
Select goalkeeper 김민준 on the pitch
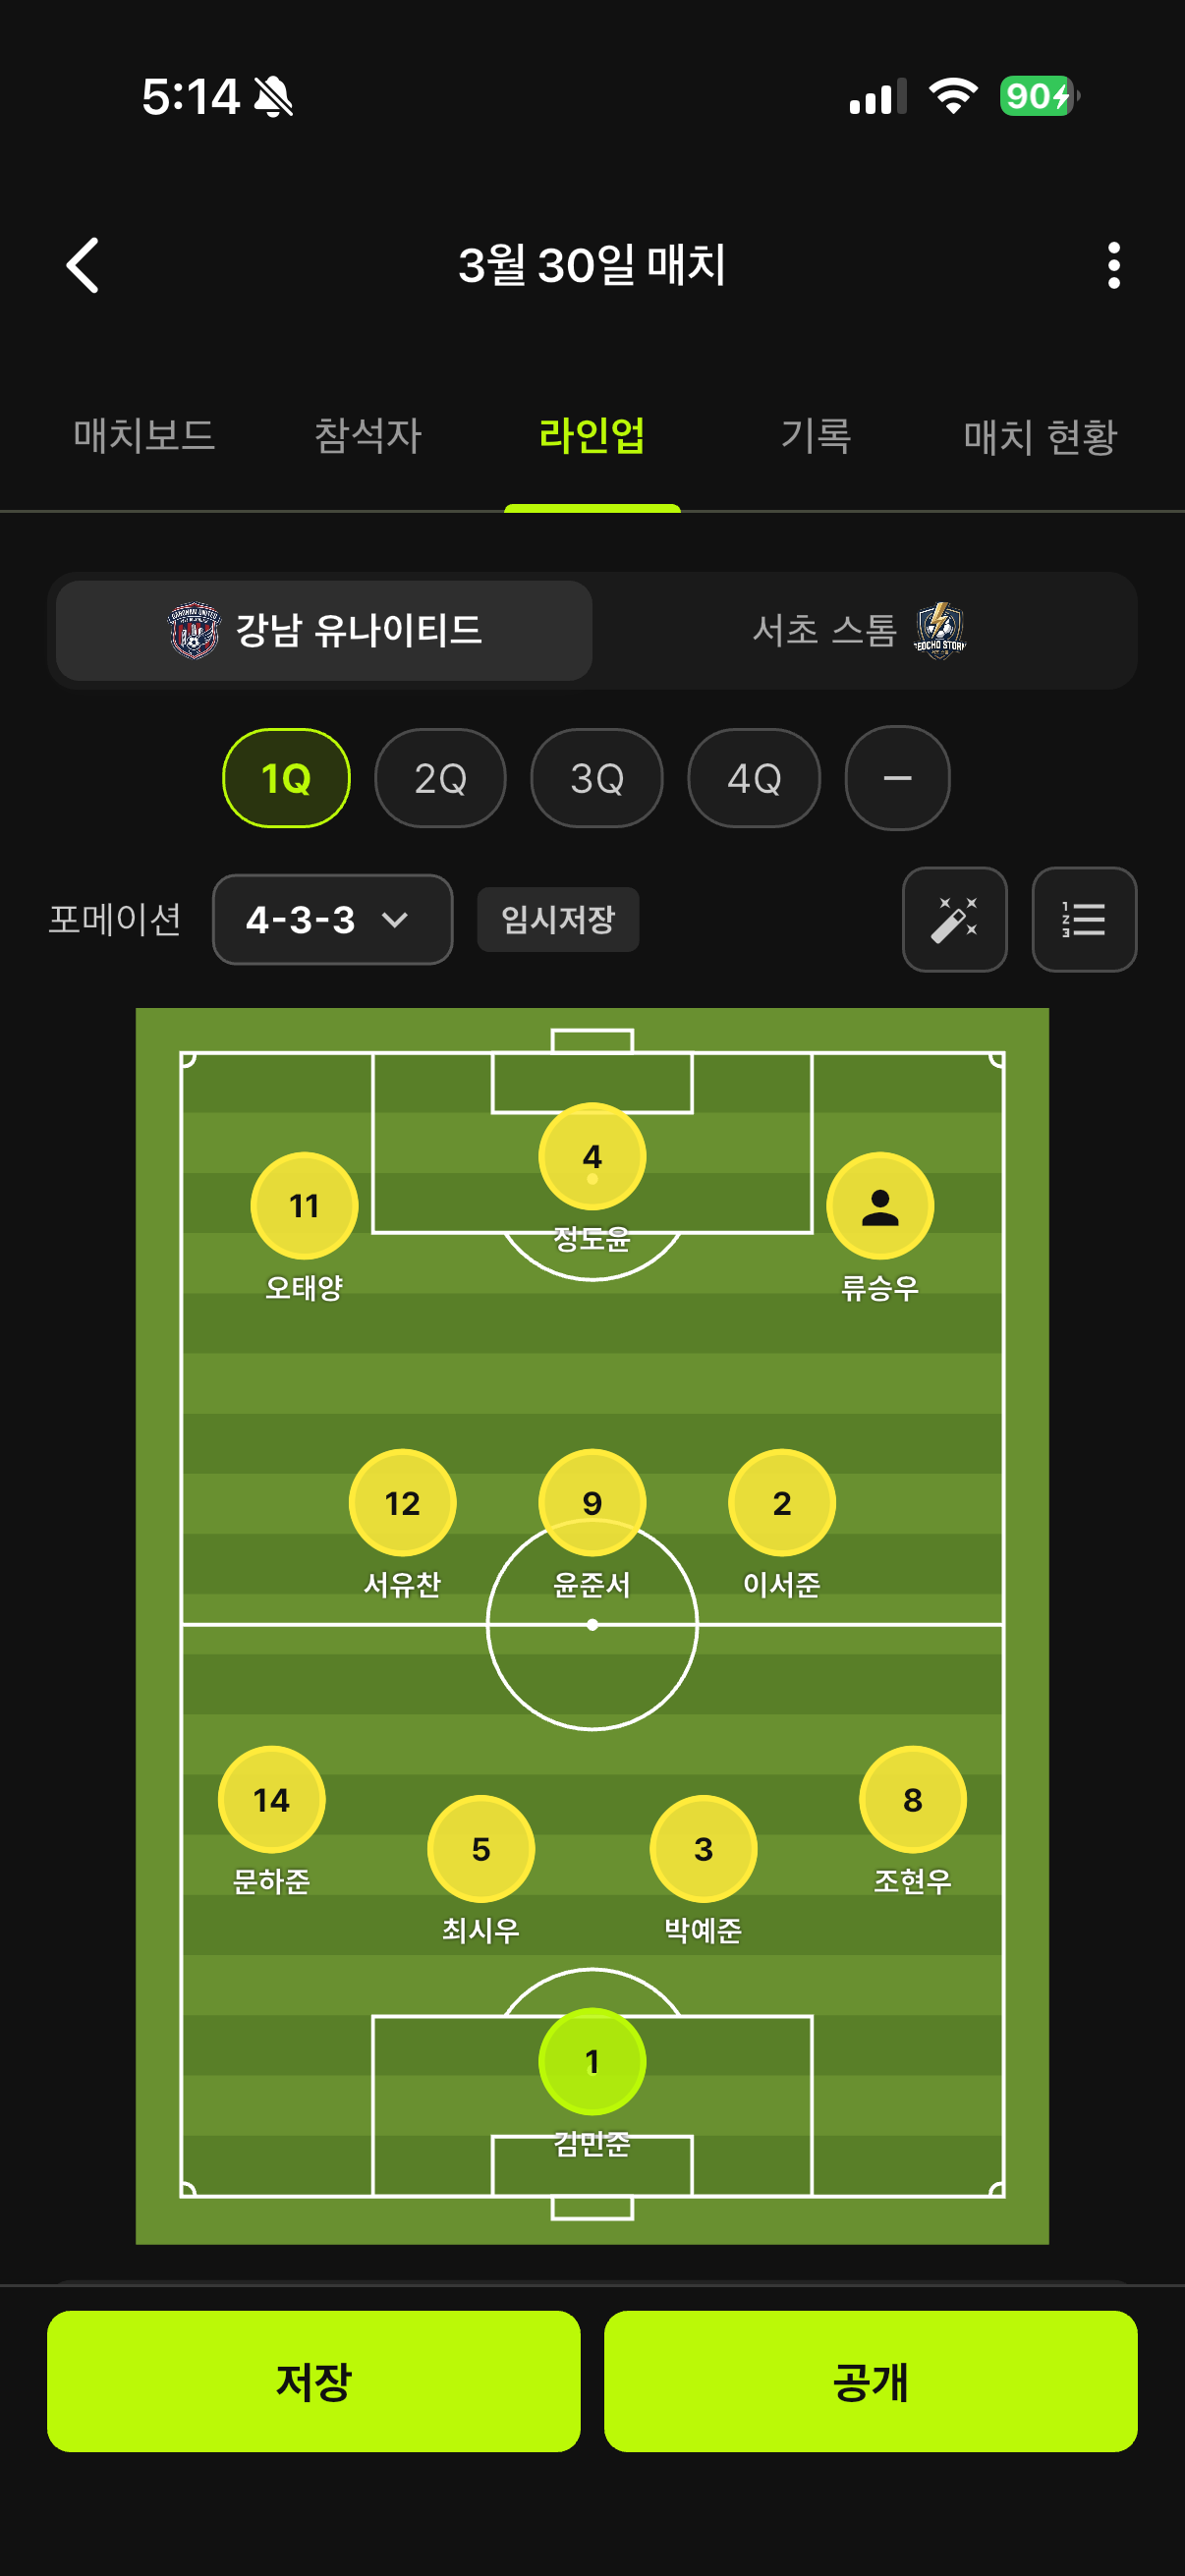coord(592,2060)
